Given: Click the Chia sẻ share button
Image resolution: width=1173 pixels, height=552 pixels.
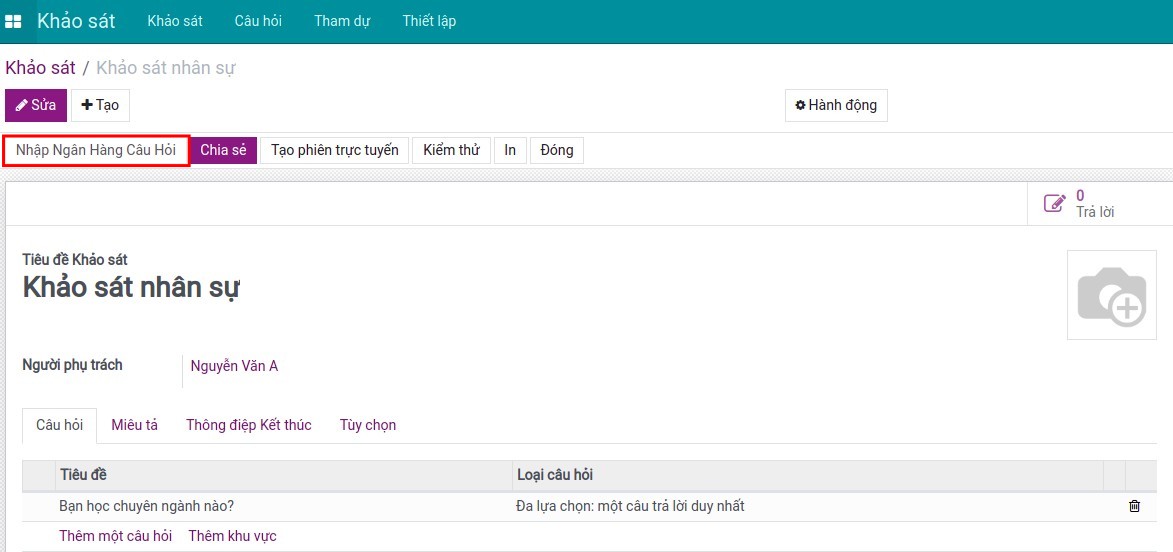Looking at the screenshot, I should 223,150.
